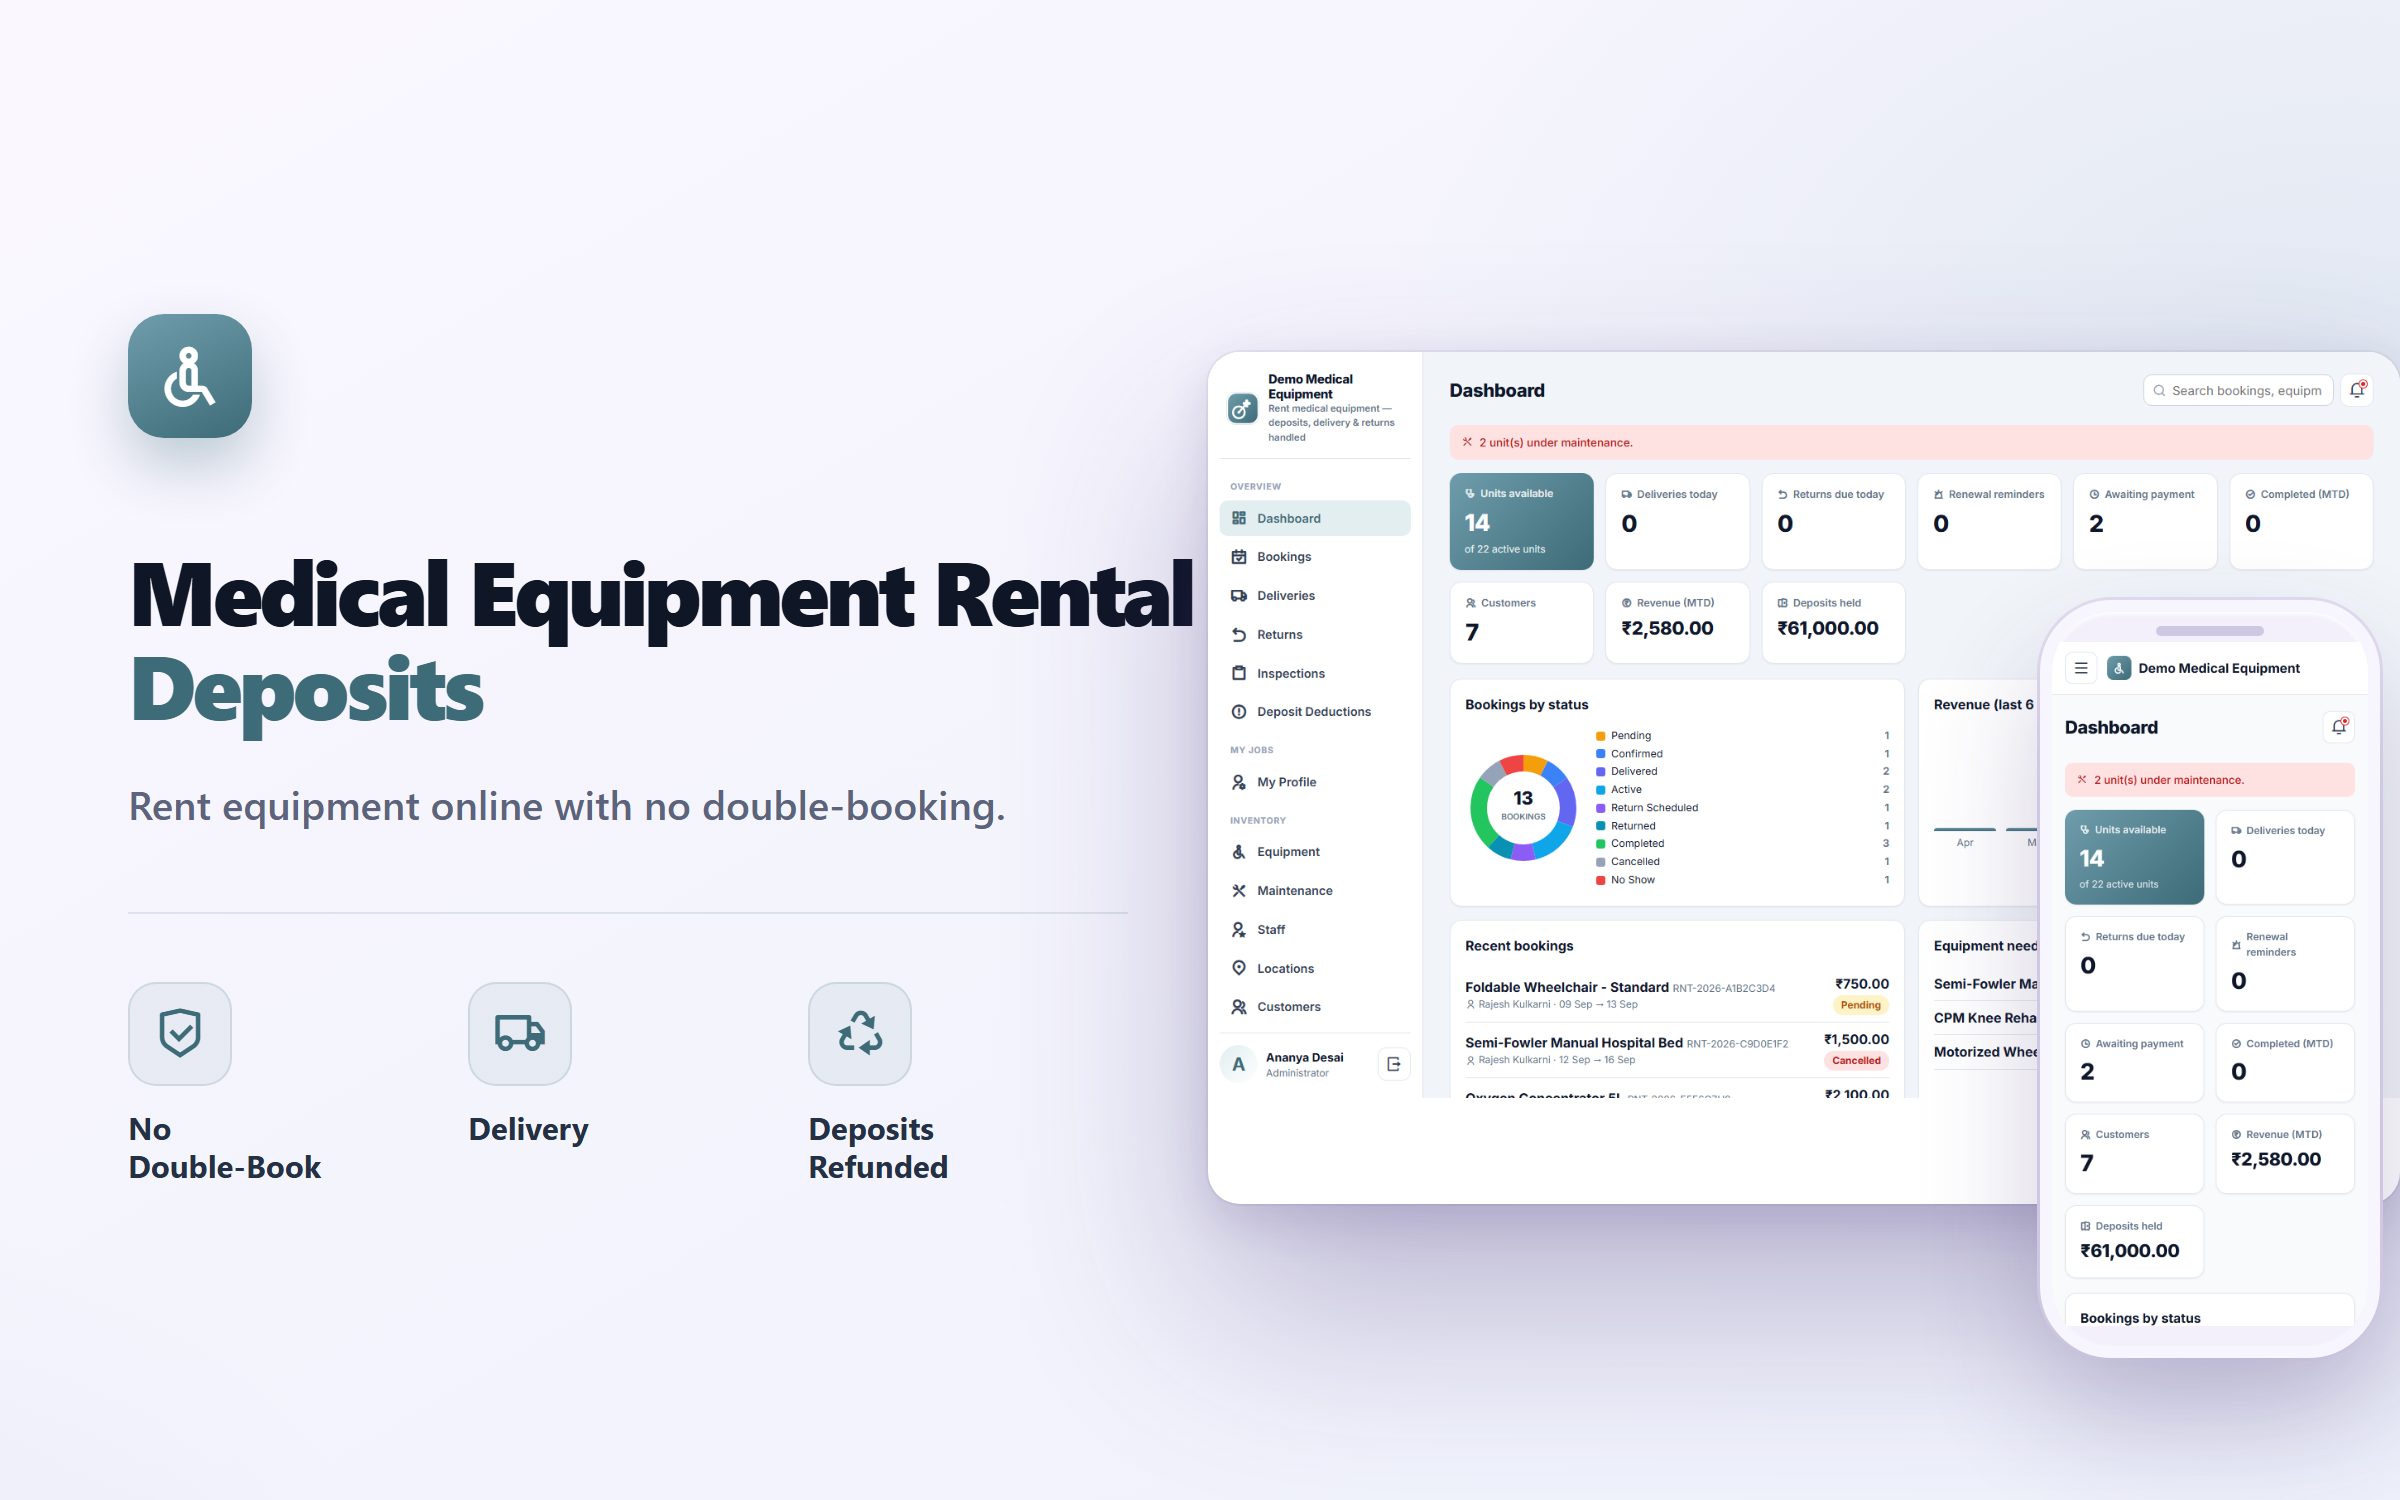2400x1500 pixels.
Task: Open Returns in the sidebar
Action: (1315, 635)
